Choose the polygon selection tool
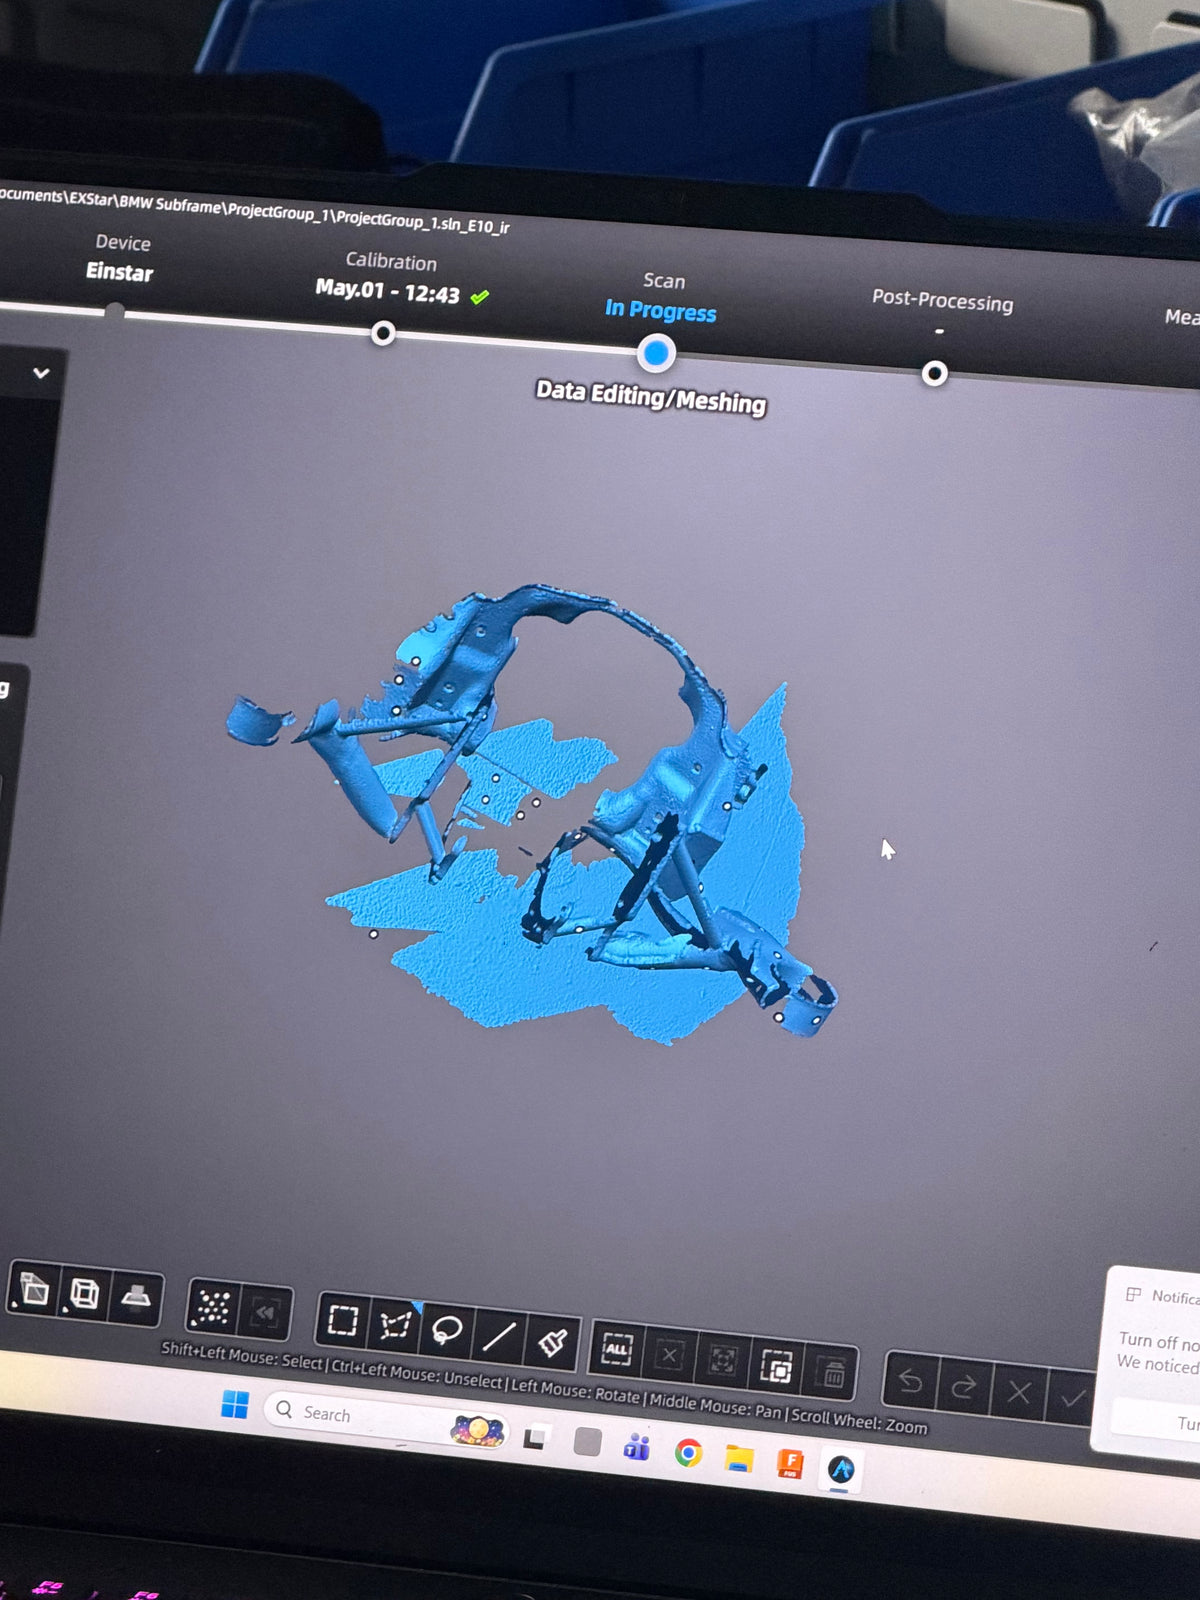 (x=395, y=1325)
